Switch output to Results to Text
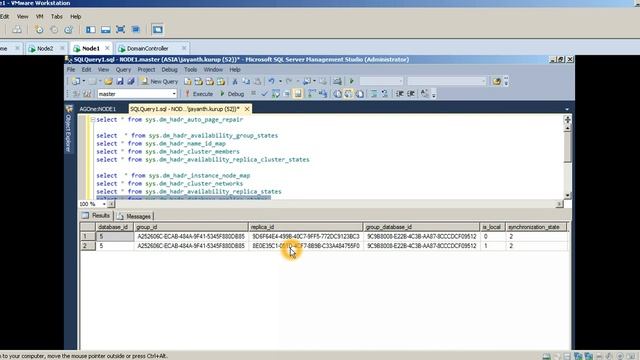Screen dimensions: 640x360 click(x=338, y=94)
